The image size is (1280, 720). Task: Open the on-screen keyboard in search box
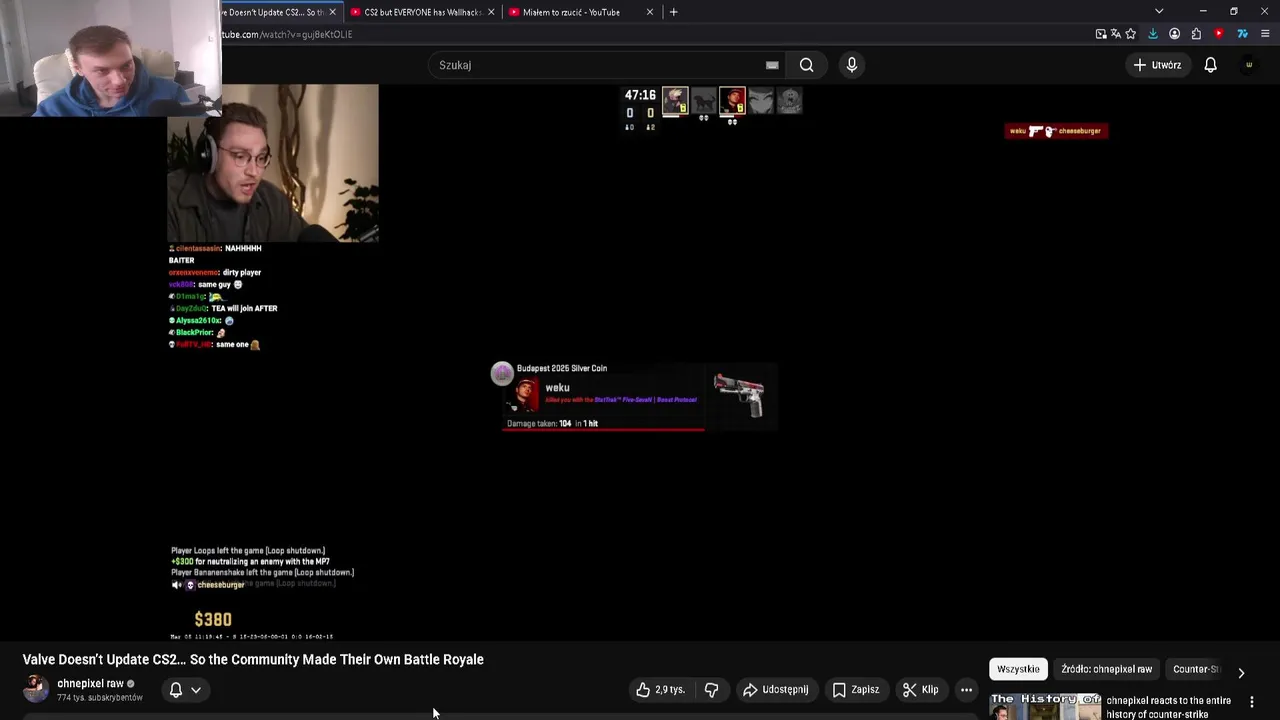click(x=772, y=65)
